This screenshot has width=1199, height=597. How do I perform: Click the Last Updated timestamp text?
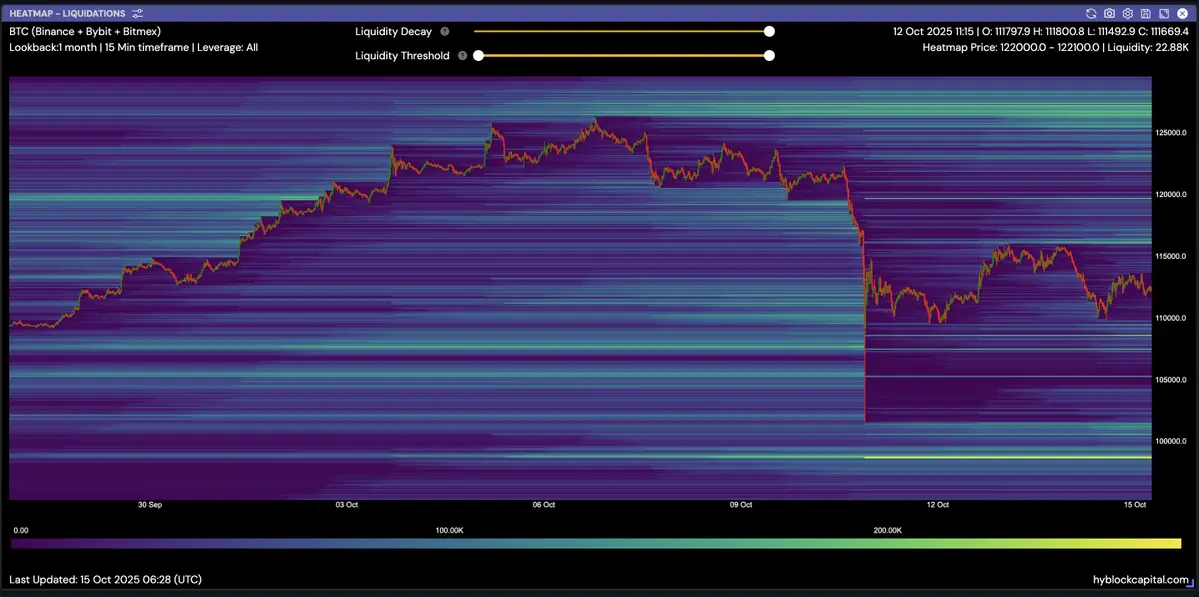pos(106,580)
